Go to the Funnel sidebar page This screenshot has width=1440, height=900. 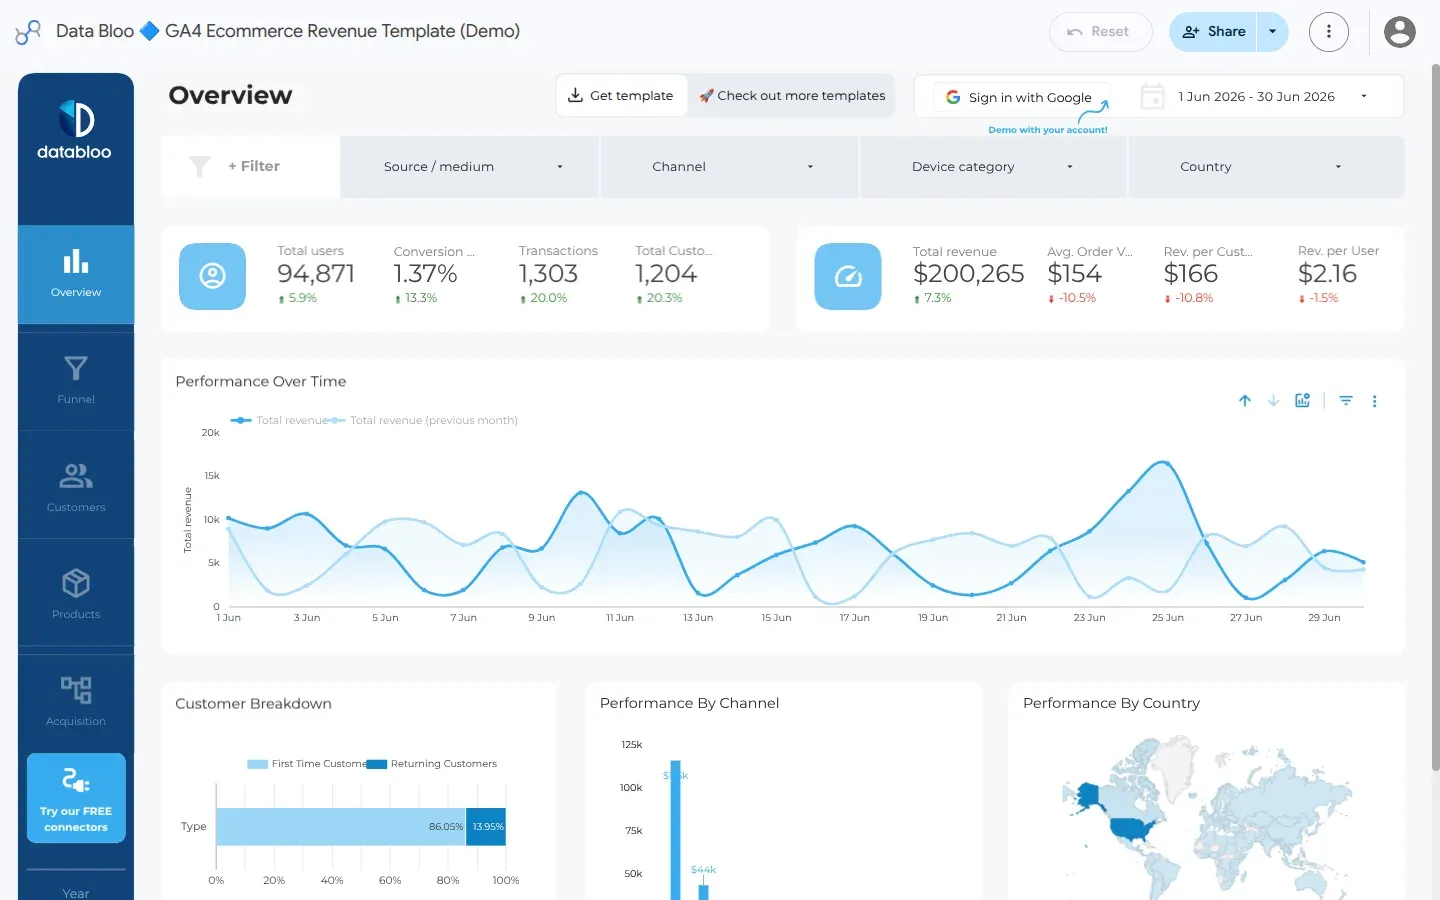pyautogui.click(x=76, y=381)
